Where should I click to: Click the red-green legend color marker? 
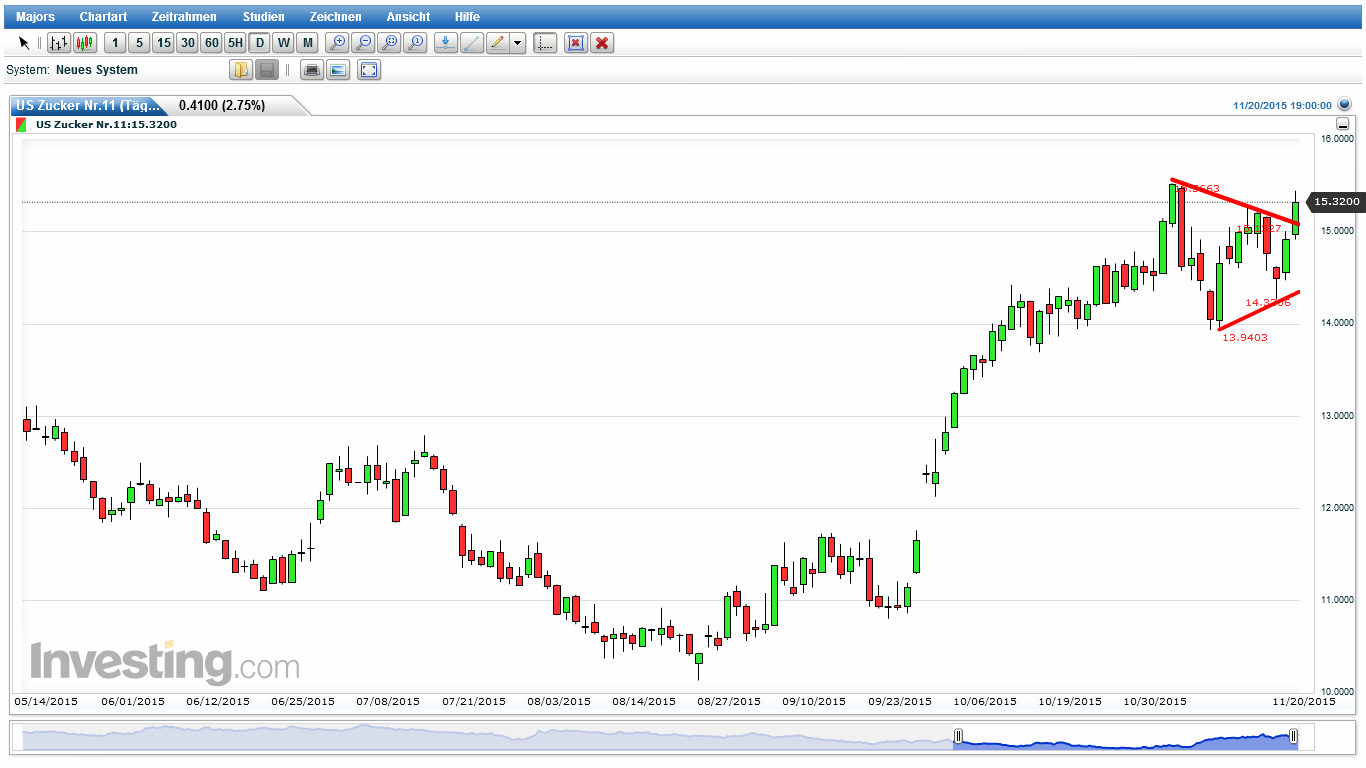(21, 125)
